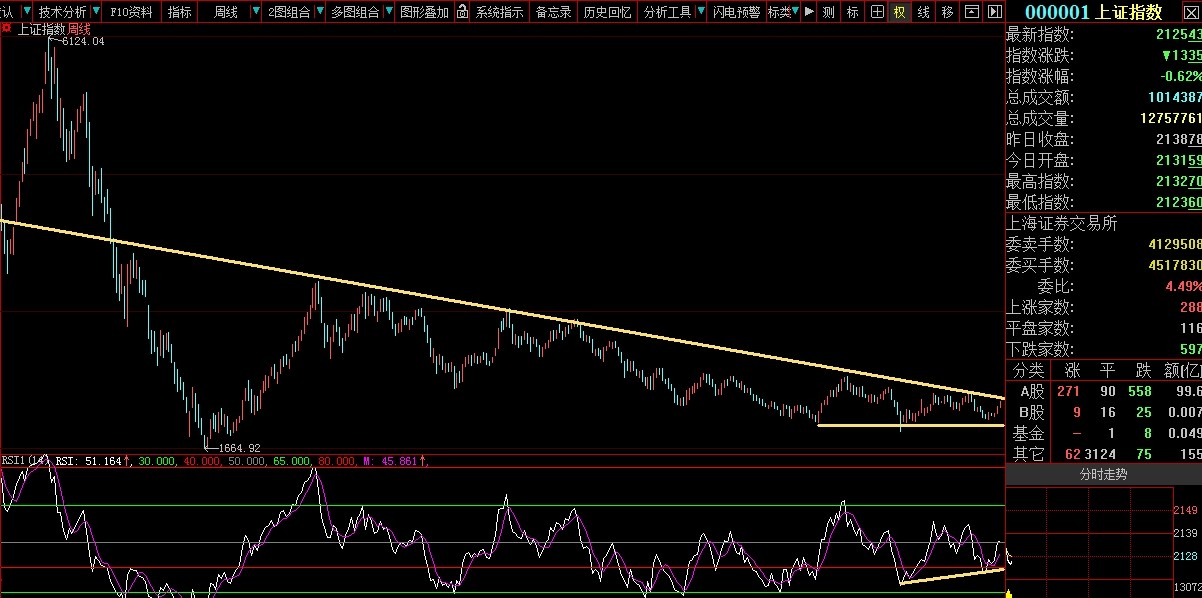Open dropdown arrow next to 标类
Image resolution: width=1202 pixels, height=598 pixels.
coord(796,12)
